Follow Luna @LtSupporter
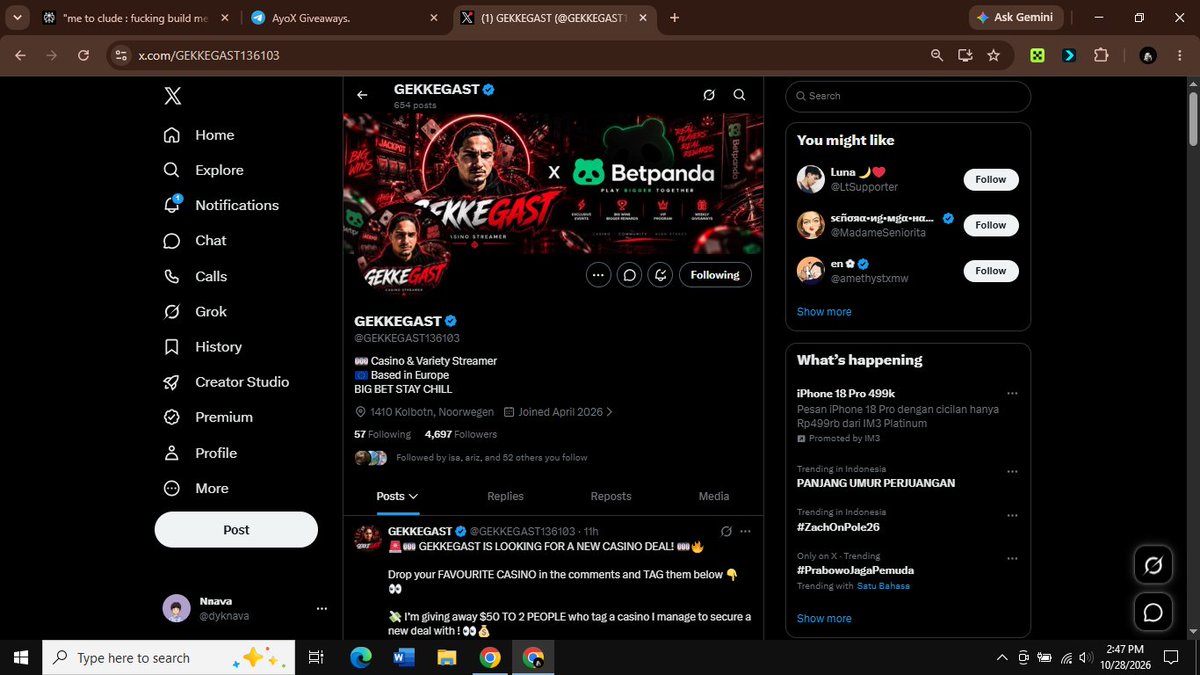 click(x=991, y=179)
